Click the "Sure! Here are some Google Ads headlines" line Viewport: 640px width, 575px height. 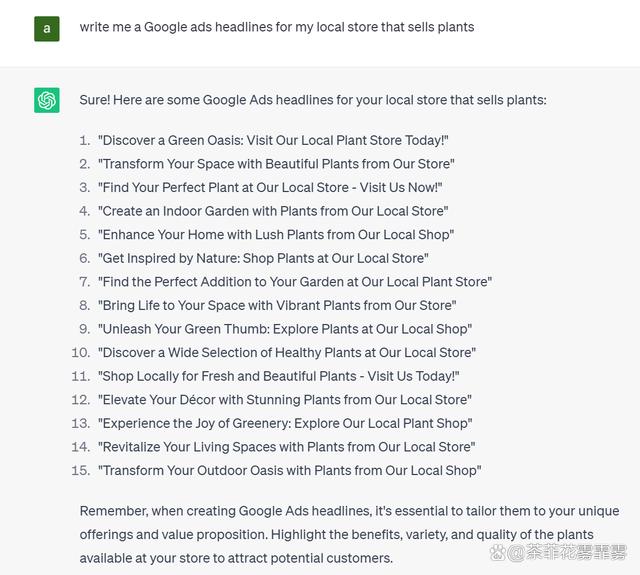pos(313,100)
